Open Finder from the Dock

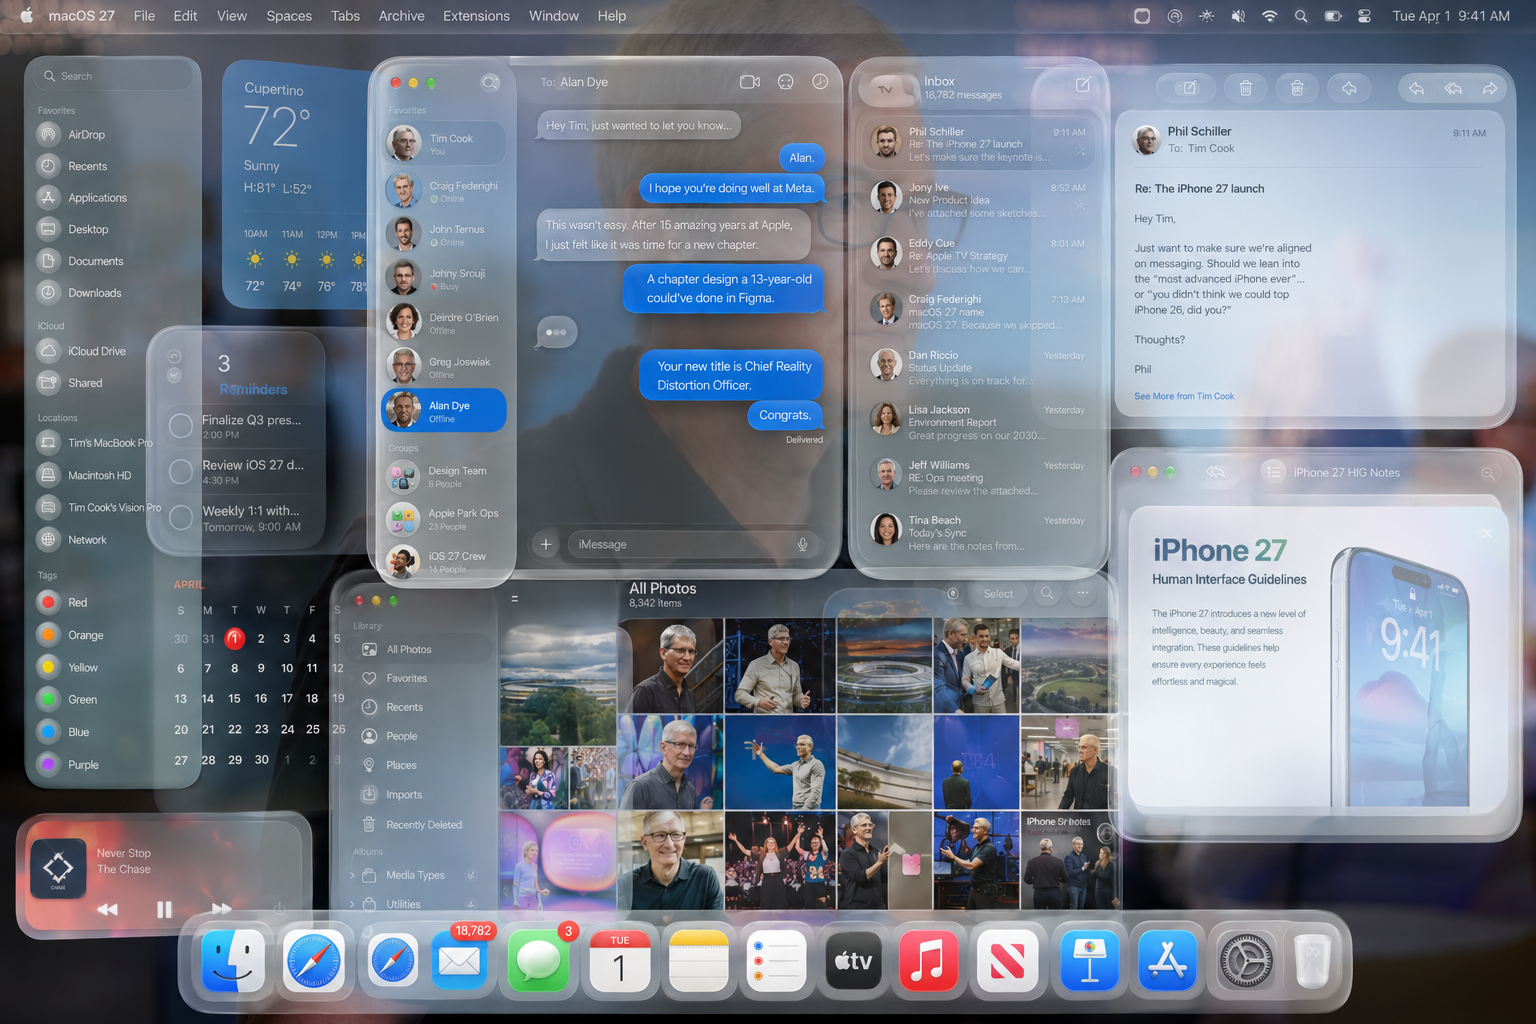point(234,961)
